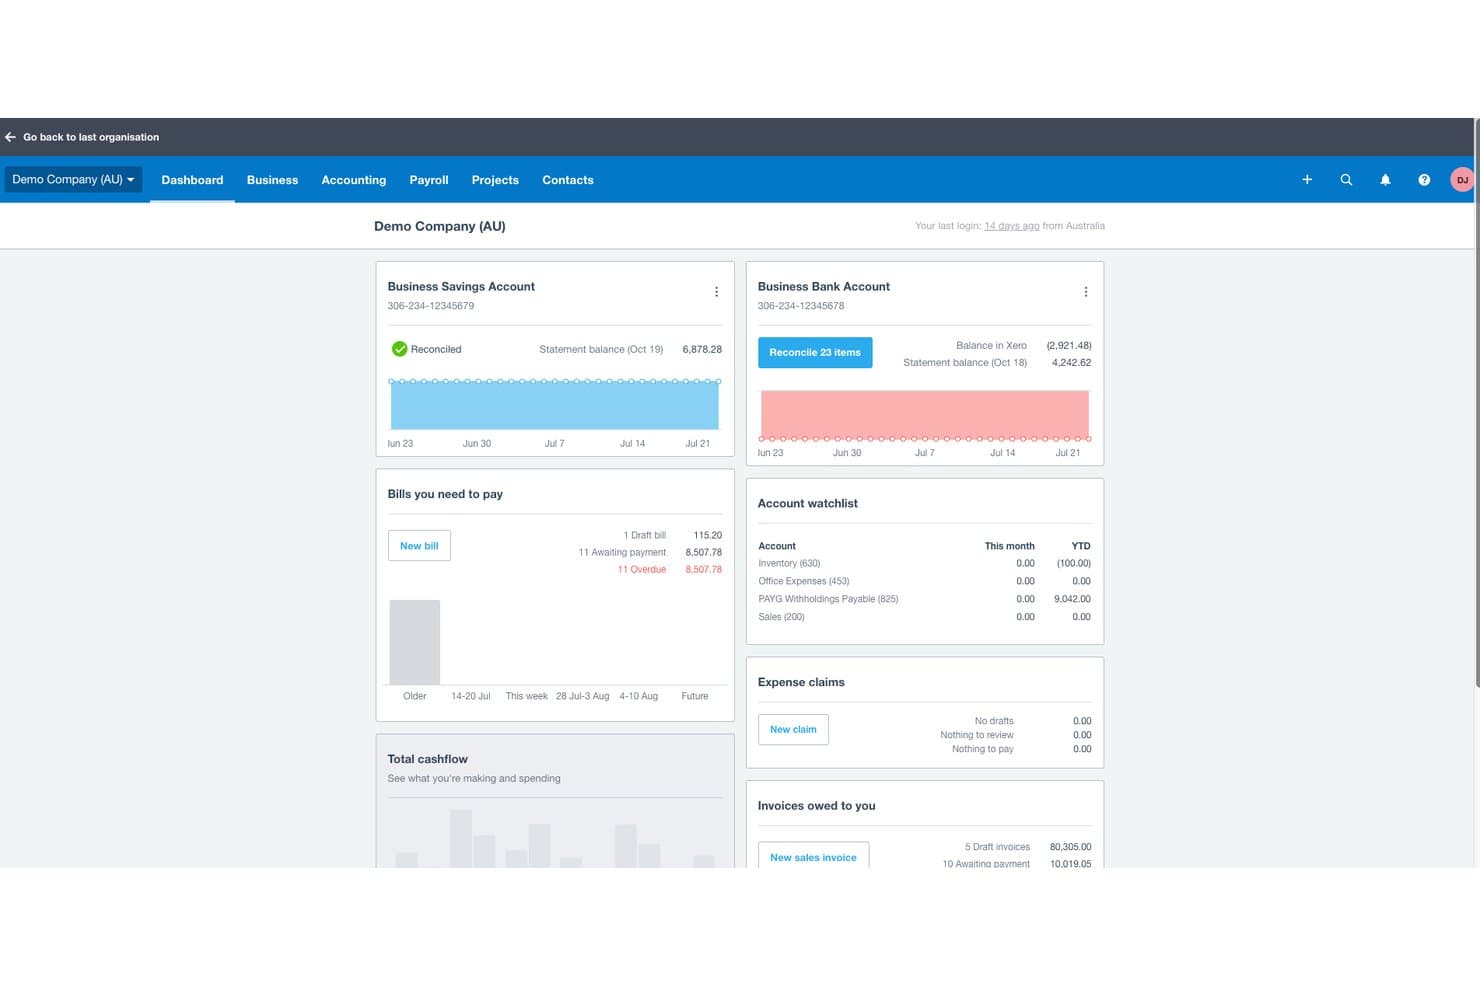The image size is (1480, 987).
Task: Open the Bills you need to pay heading
Action: pos(445,494)
